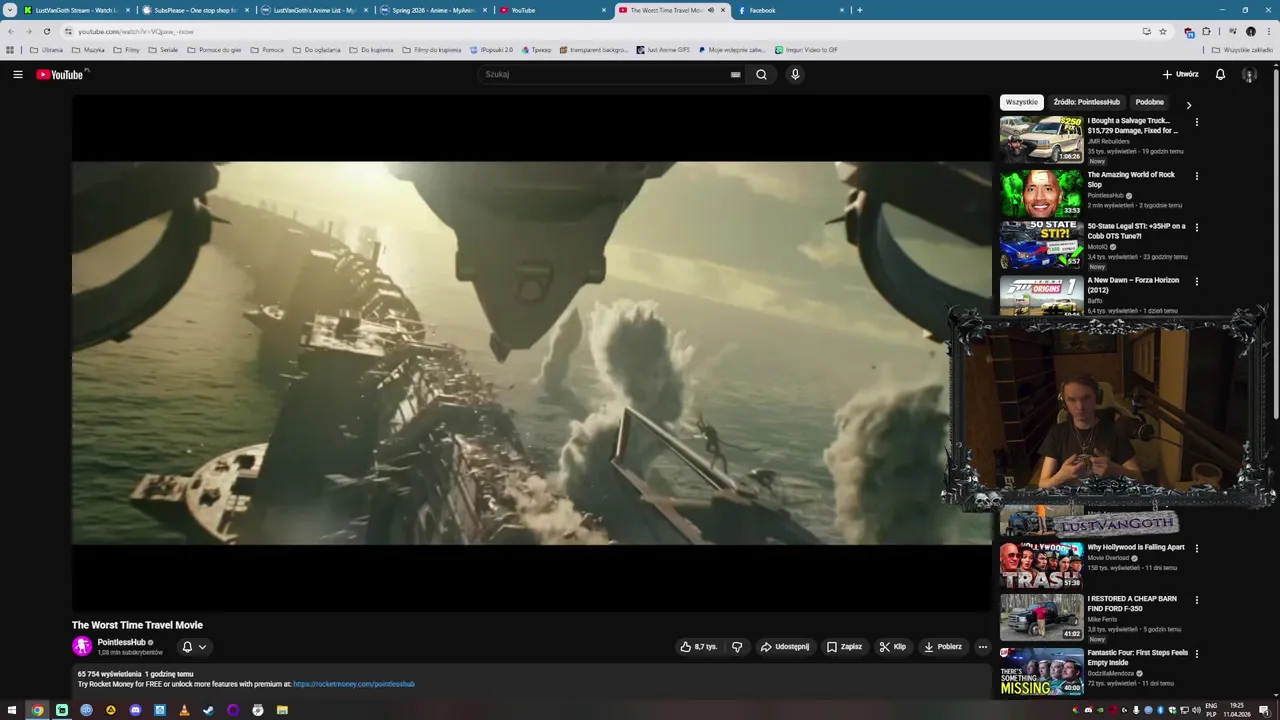Open a new browser tab
The height and width of the screenshot is (720, 1280).
pos(859,10)
